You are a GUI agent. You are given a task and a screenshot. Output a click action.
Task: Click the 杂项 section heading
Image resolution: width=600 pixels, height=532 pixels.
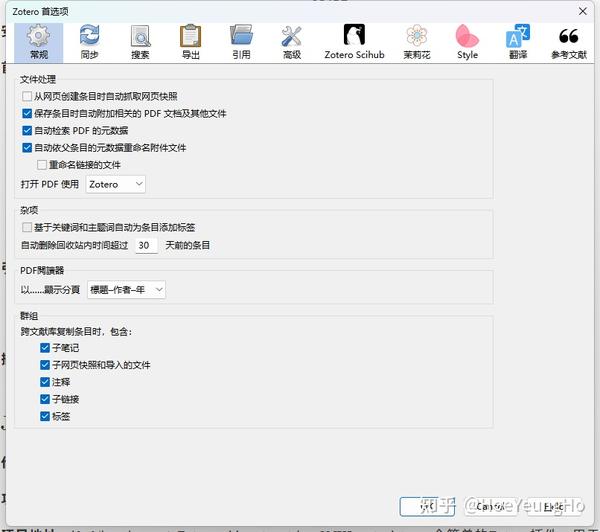tap(29, 210)
